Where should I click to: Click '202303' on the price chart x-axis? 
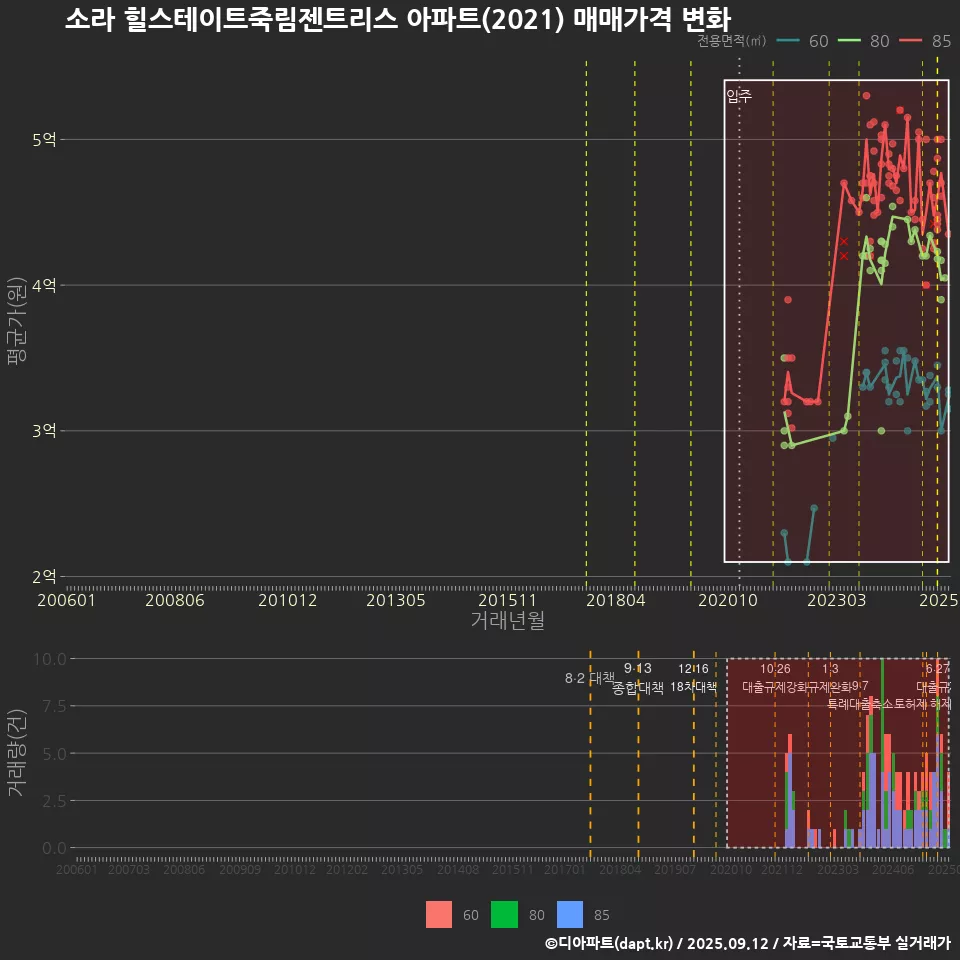click(x=836, y=600)
